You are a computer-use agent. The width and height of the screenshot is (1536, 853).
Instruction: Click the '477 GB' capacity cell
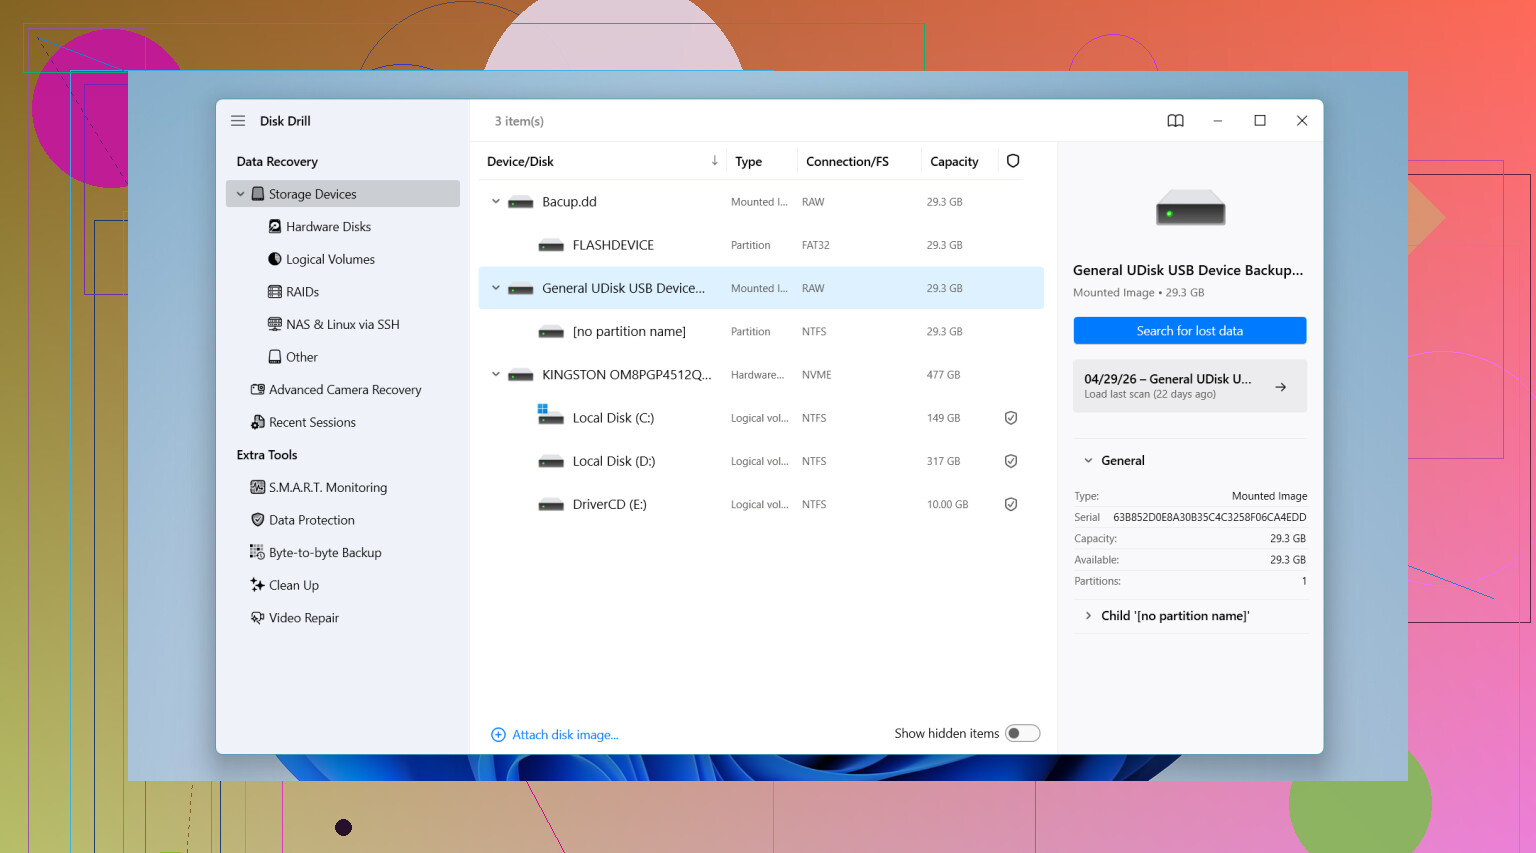pyautogui.click(x=943, y=375)
